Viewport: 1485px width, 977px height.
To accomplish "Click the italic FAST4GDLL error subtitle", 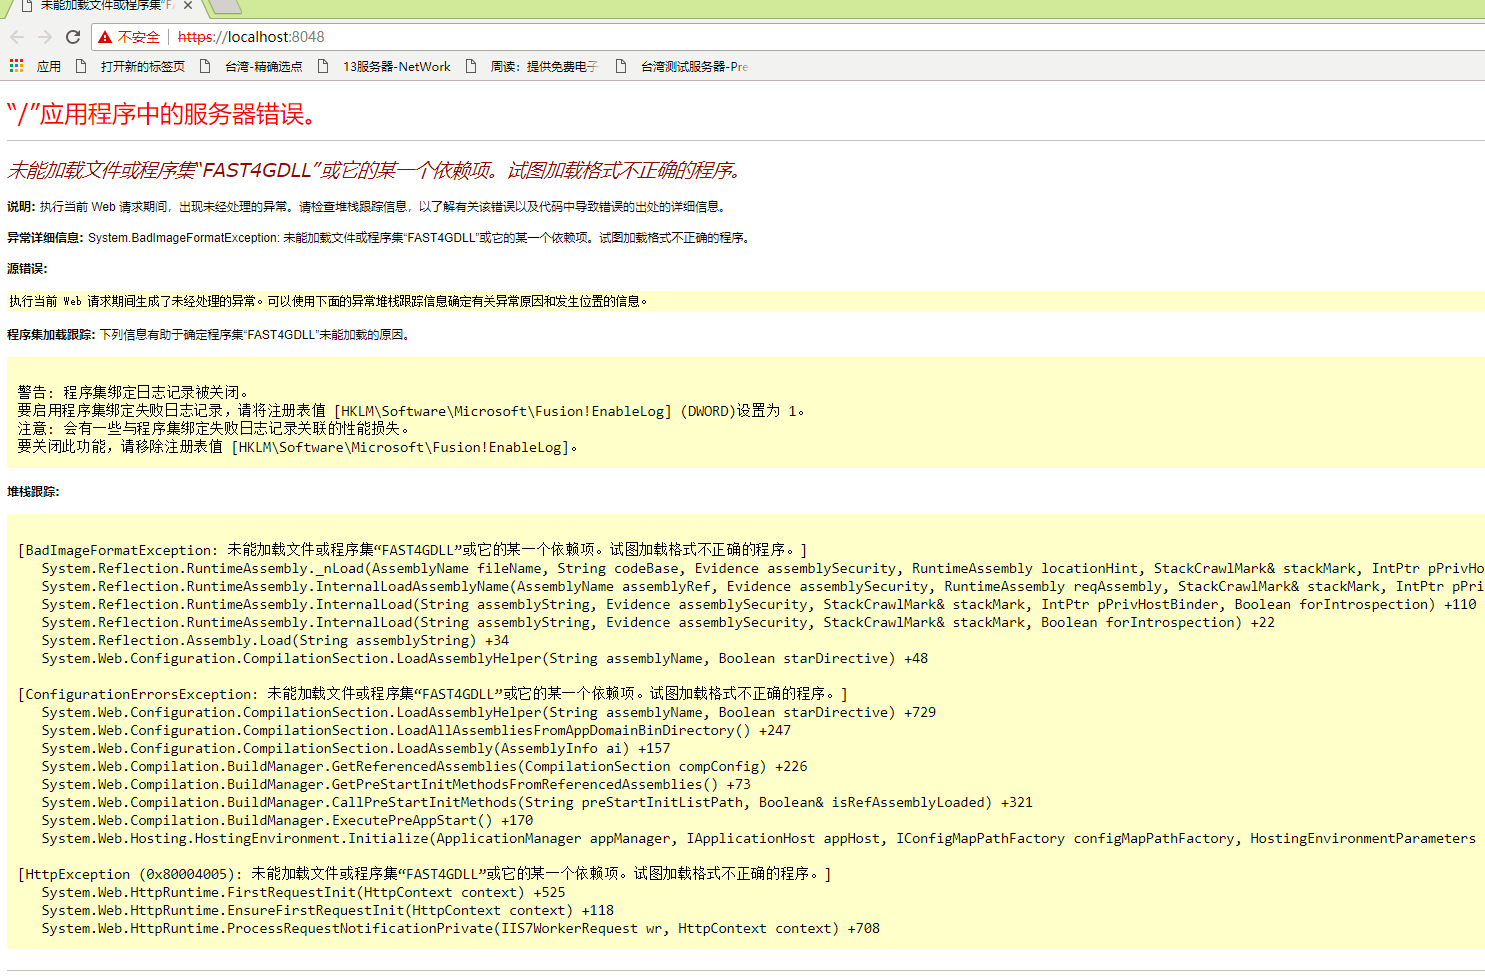I will tap(376, 170).
